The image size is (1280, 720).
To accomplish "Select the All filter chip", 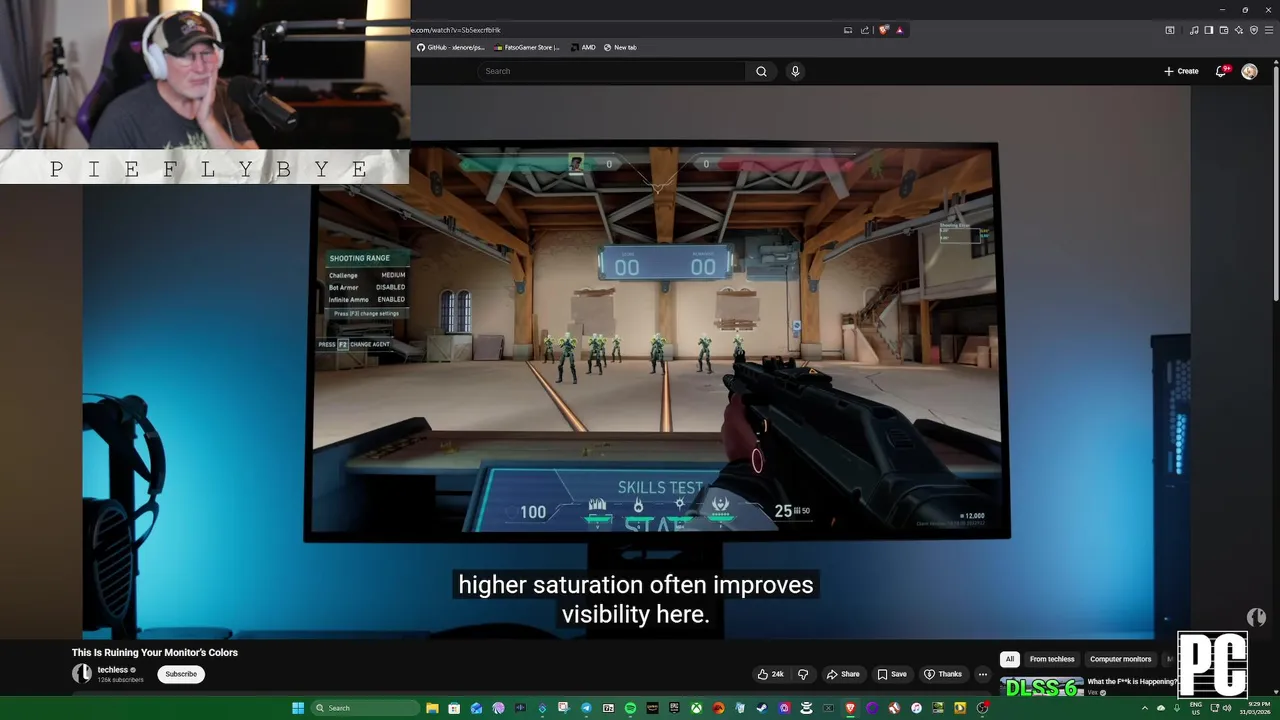I will coord(1010,659).
